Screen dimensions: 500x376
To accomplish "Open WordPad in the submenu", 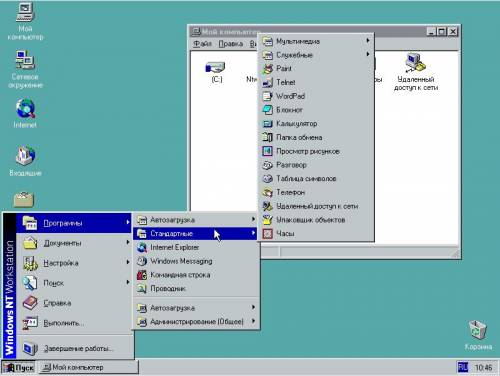I will [x=316, y=96].
